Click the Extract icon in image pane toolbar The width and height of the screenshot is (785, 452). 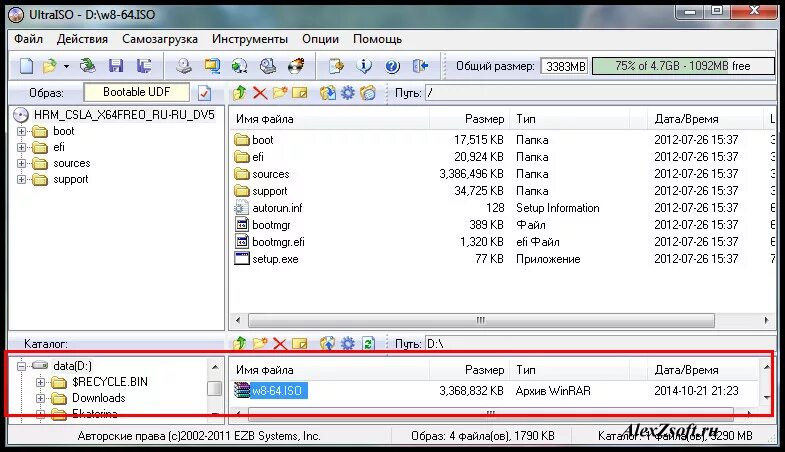click(328, 93)
